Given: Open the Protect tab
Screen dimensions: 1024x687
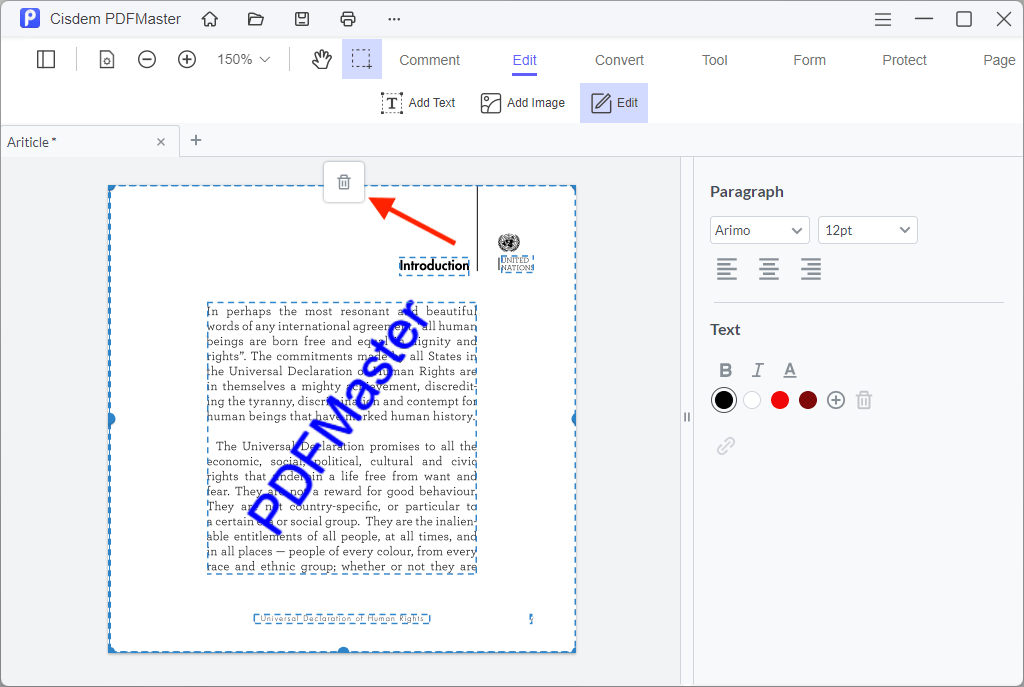Looking at the screenshot, I should coord(904,60).
